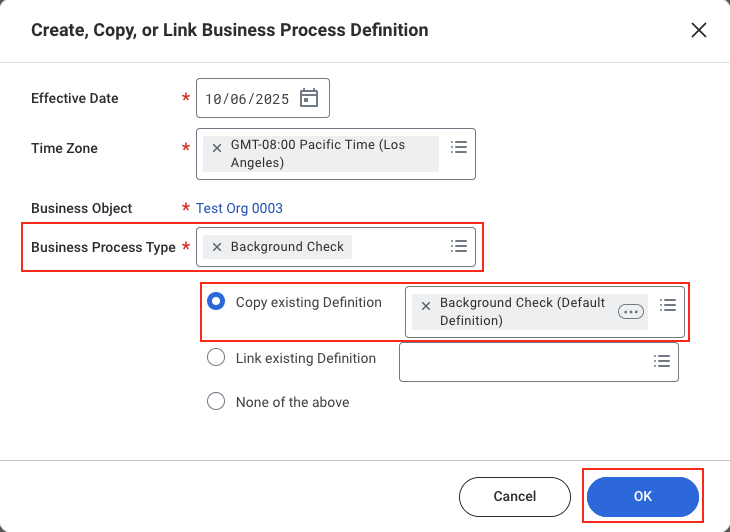Open the Business Process Type prompt list
Image resolution: width=730 pixels, height=532 pixels.
pyautogui.click(x=459, y=246)
